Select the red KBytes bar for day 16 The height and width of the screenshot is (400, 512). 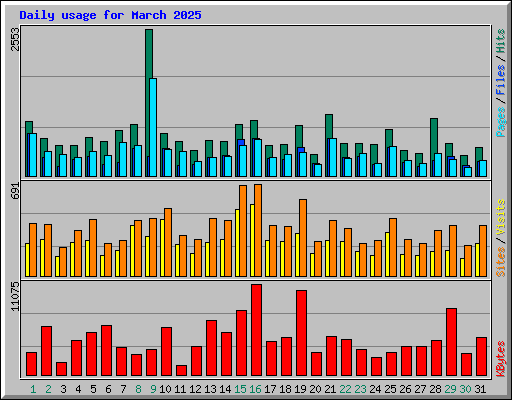pos(256,330)
